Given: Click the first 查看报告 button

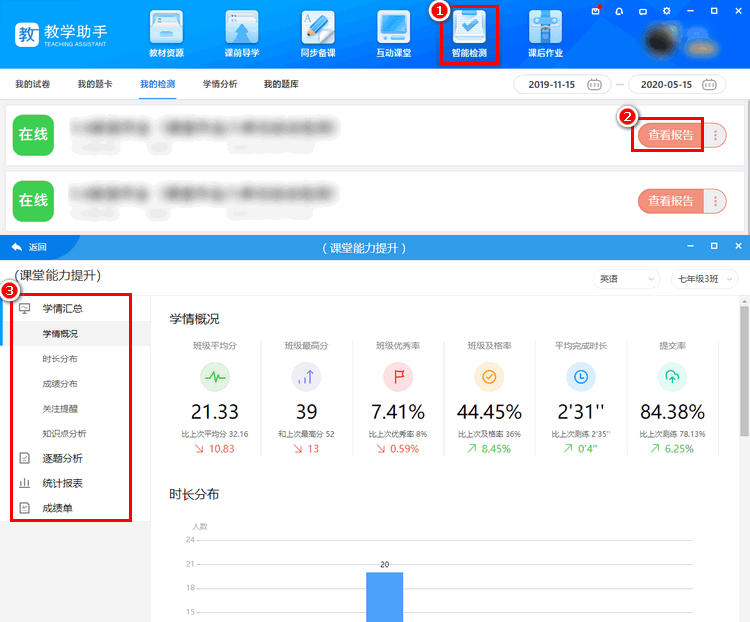Looking at the screenshot, I should tap(669, 135).
